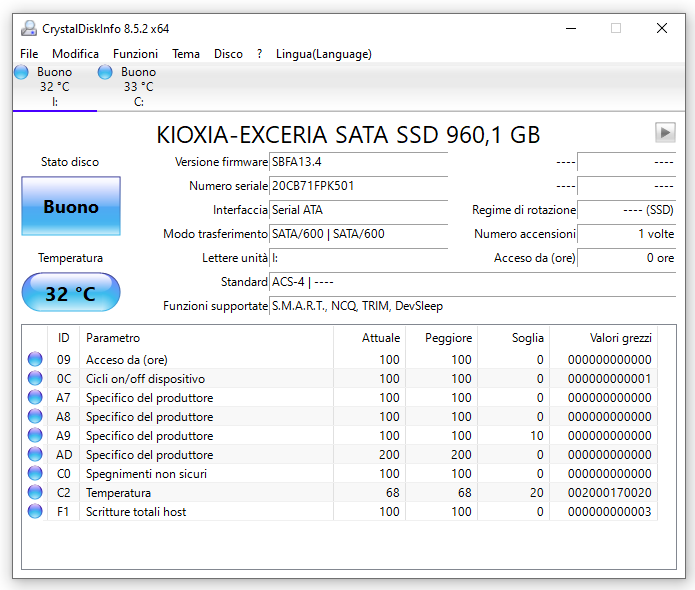Viewport: 695px width, 590px height.
Task: Click the blue status orb for drive I:
Action: (21, 72)
